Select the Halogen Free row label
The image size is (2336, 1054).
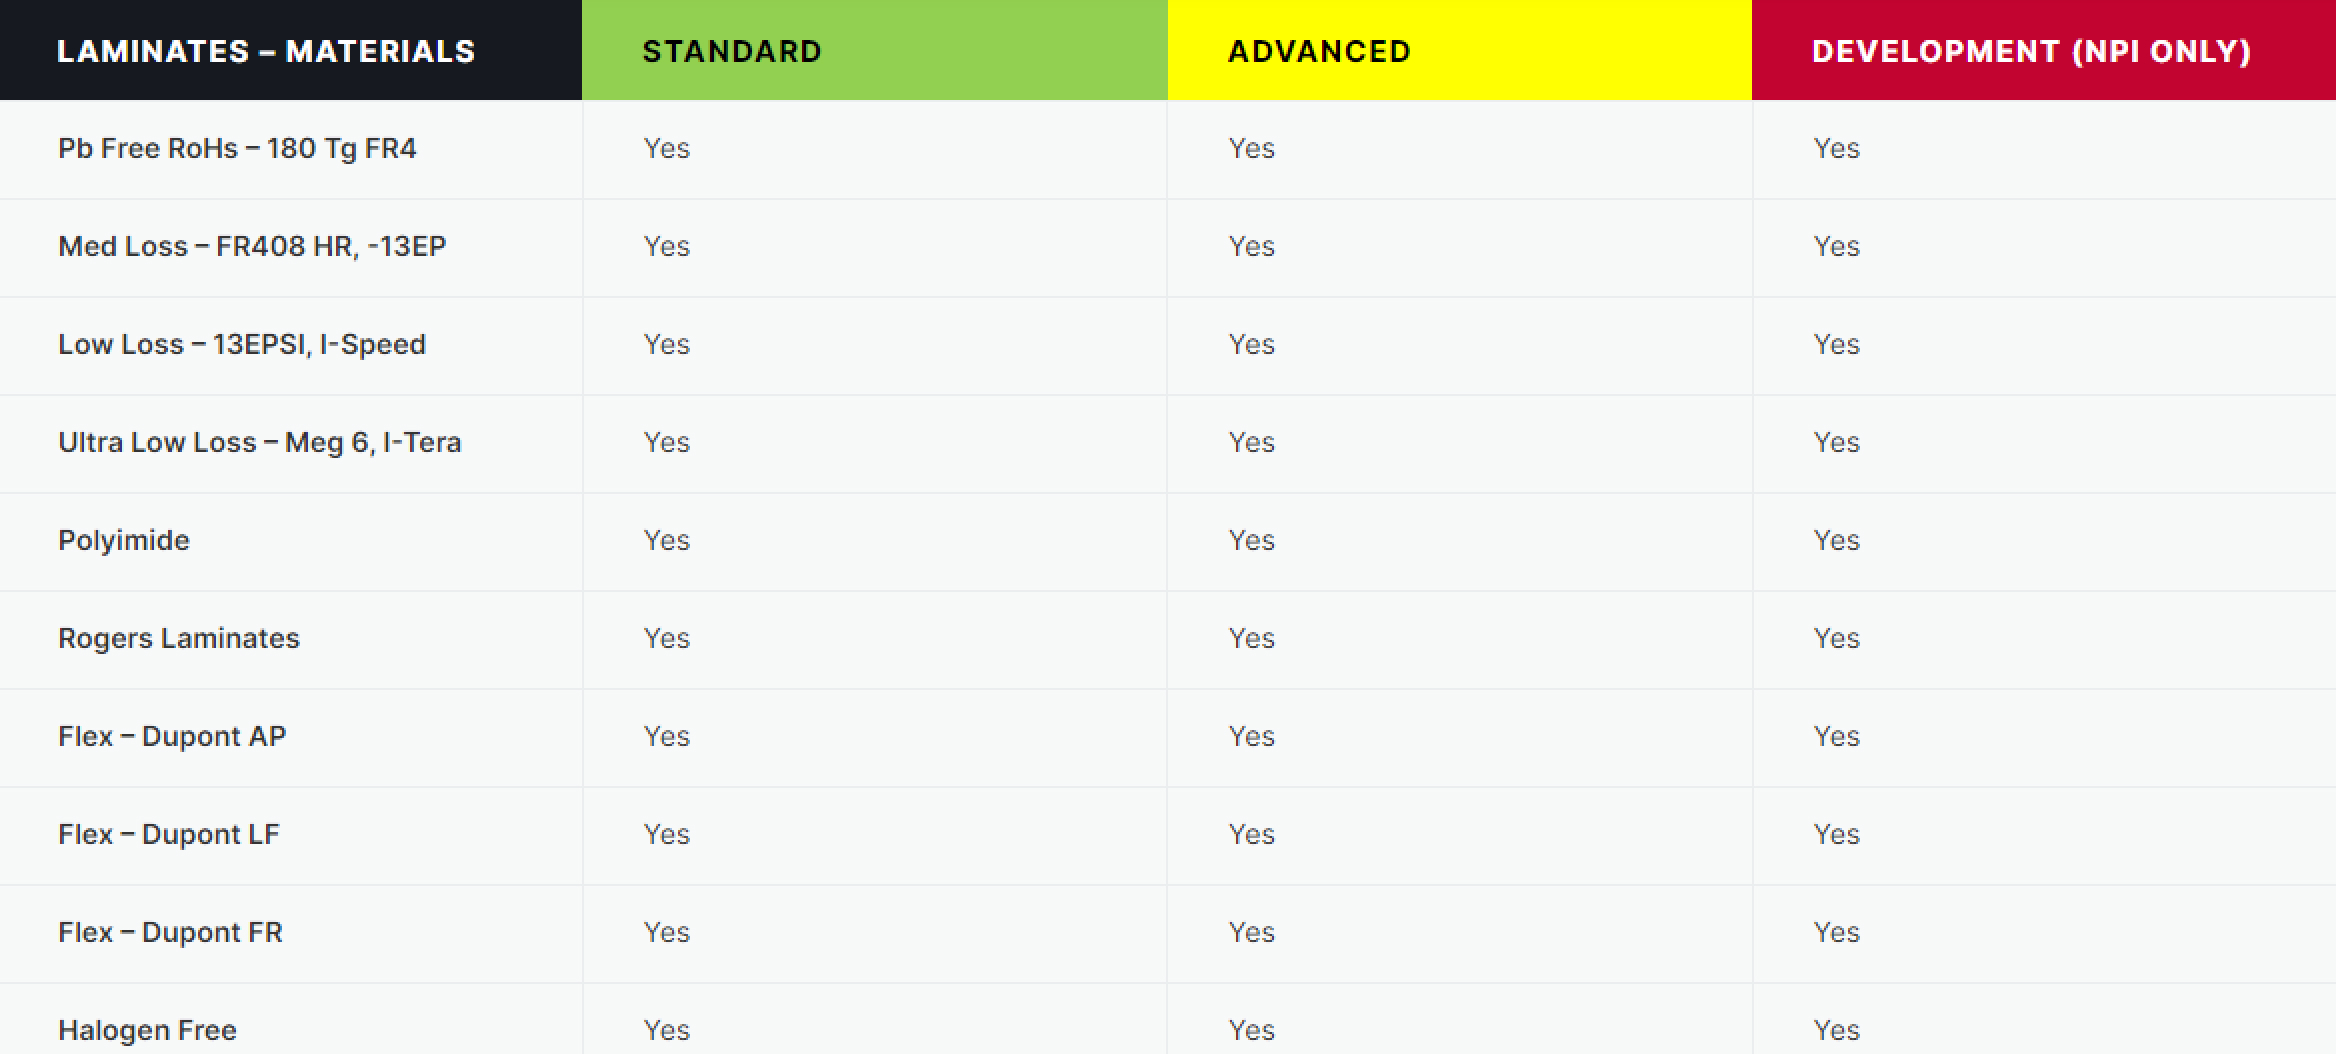147,1030
